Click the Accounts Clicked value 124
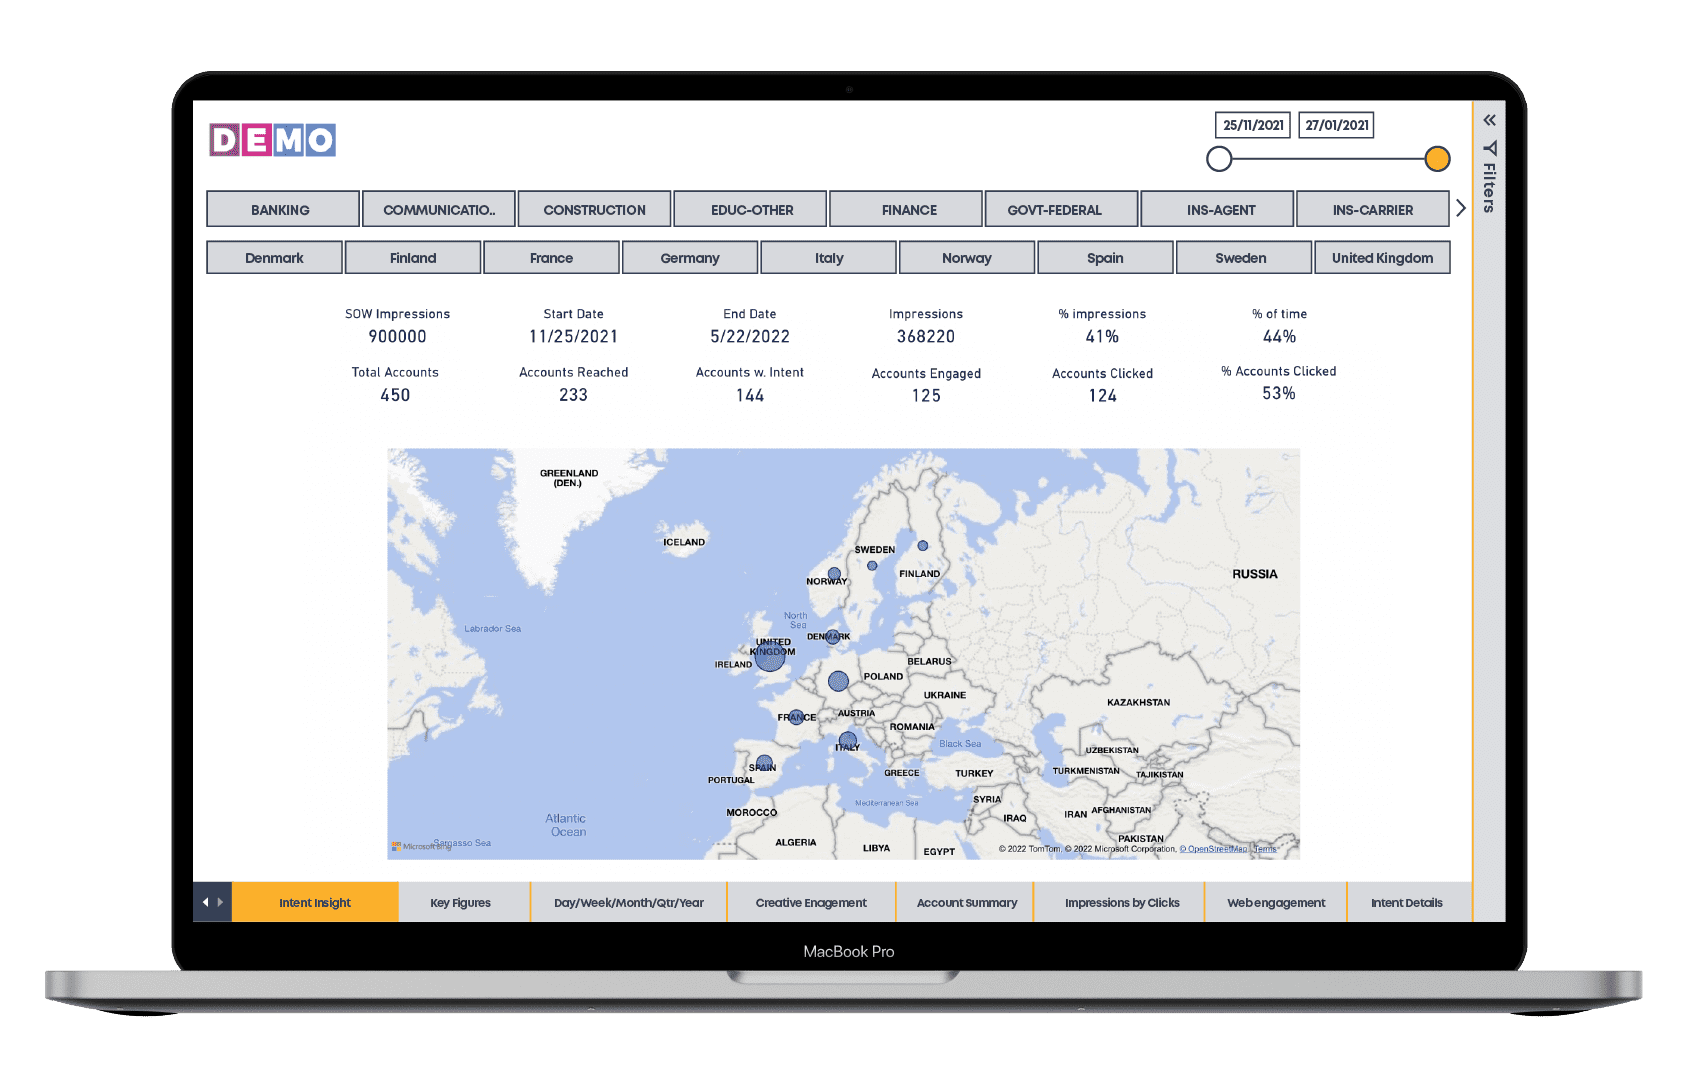The width and height of the screenshot is (1695, 1081). (x=1102, y=395)
